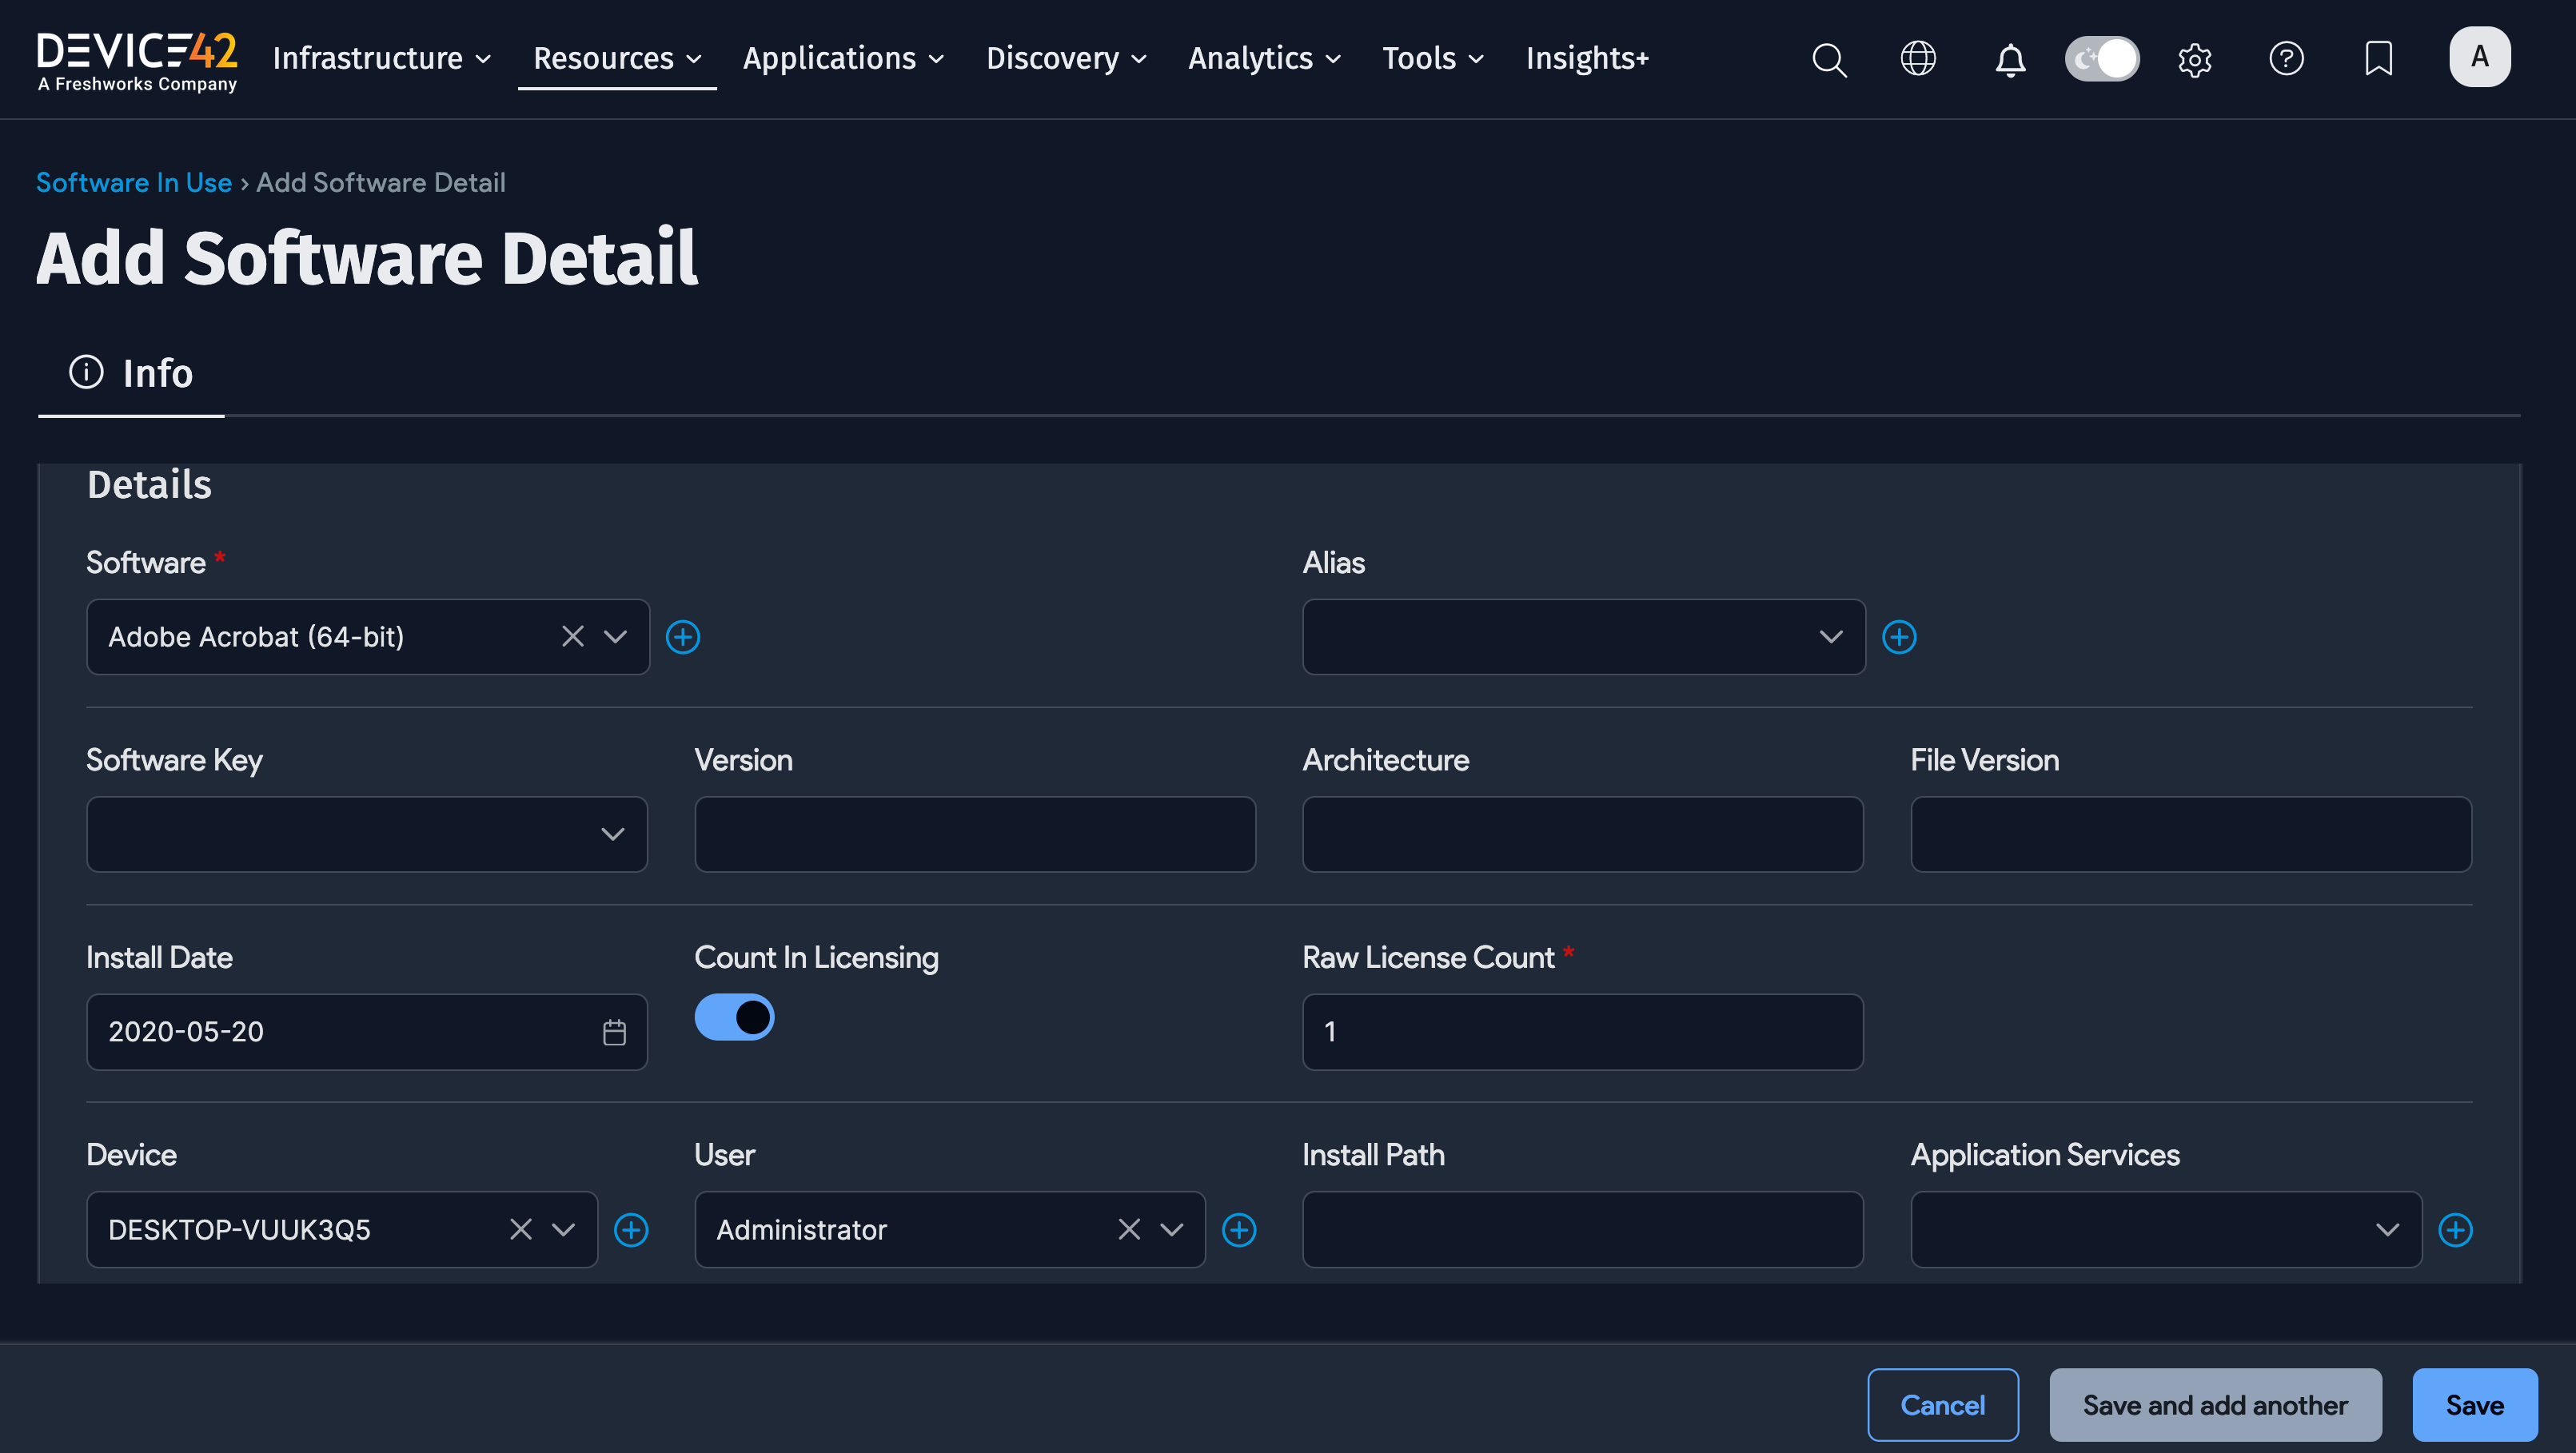
Task: Open the Install Date calendar picker
Action: [614, 1032]
